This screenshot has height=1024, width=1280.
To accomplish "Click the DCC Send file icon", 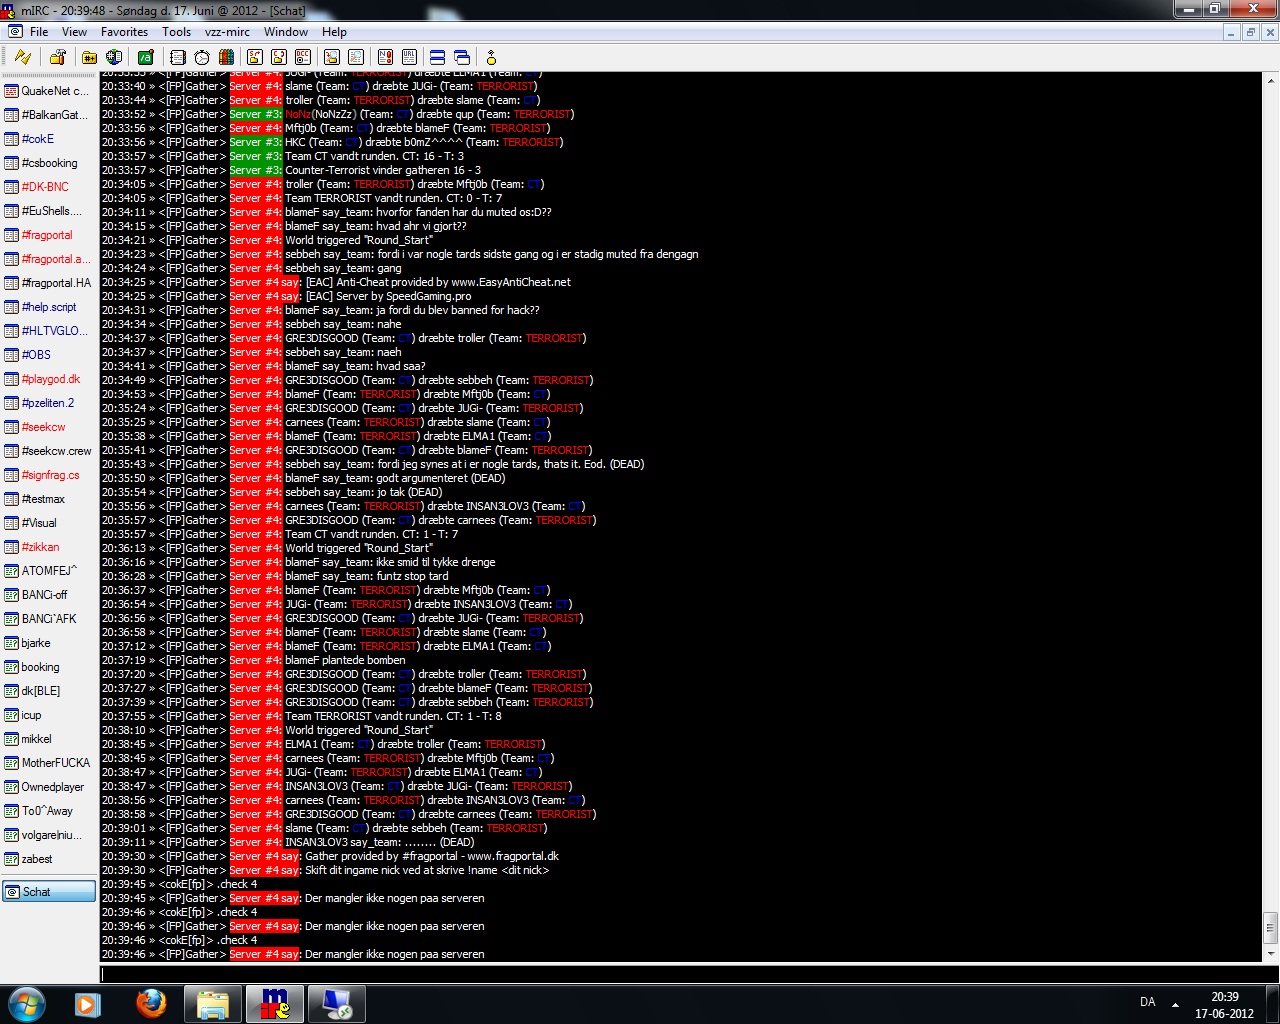I will click(x=254, y=57).
